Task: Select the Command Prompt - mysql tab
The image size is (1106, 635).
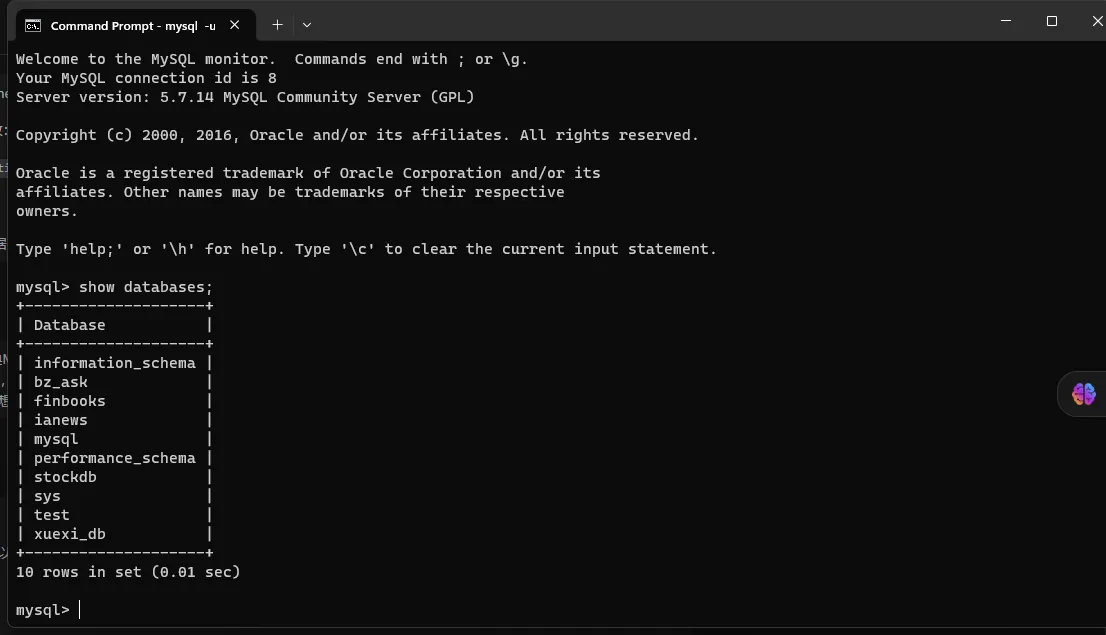Action: (132, 25)
